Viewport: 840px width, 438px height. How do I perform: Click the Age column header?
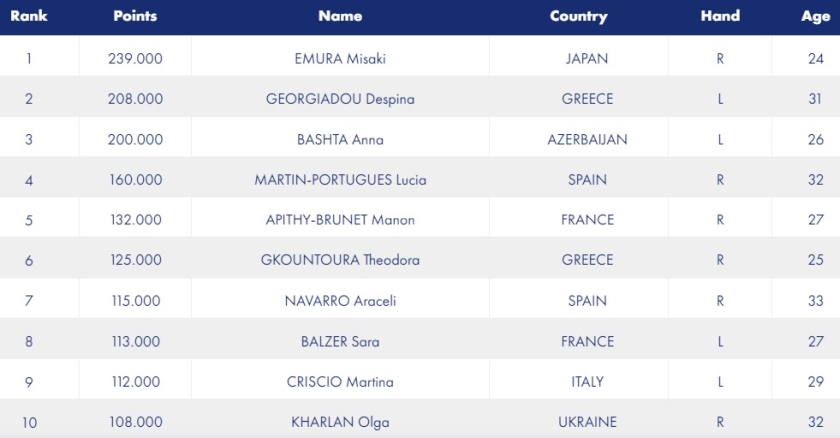tap(815, 17)
